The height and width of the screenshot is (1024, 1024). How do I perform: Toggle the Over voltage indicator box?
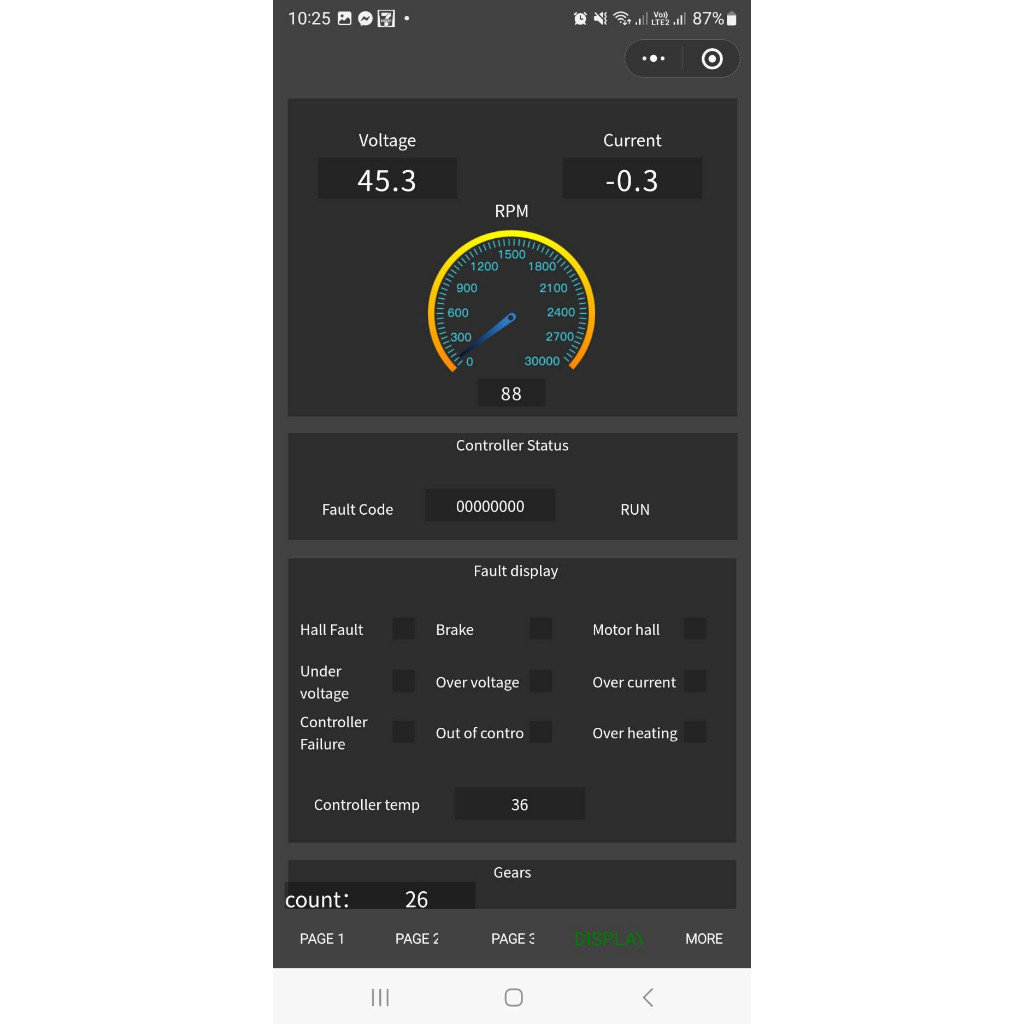tap(541, 681)
